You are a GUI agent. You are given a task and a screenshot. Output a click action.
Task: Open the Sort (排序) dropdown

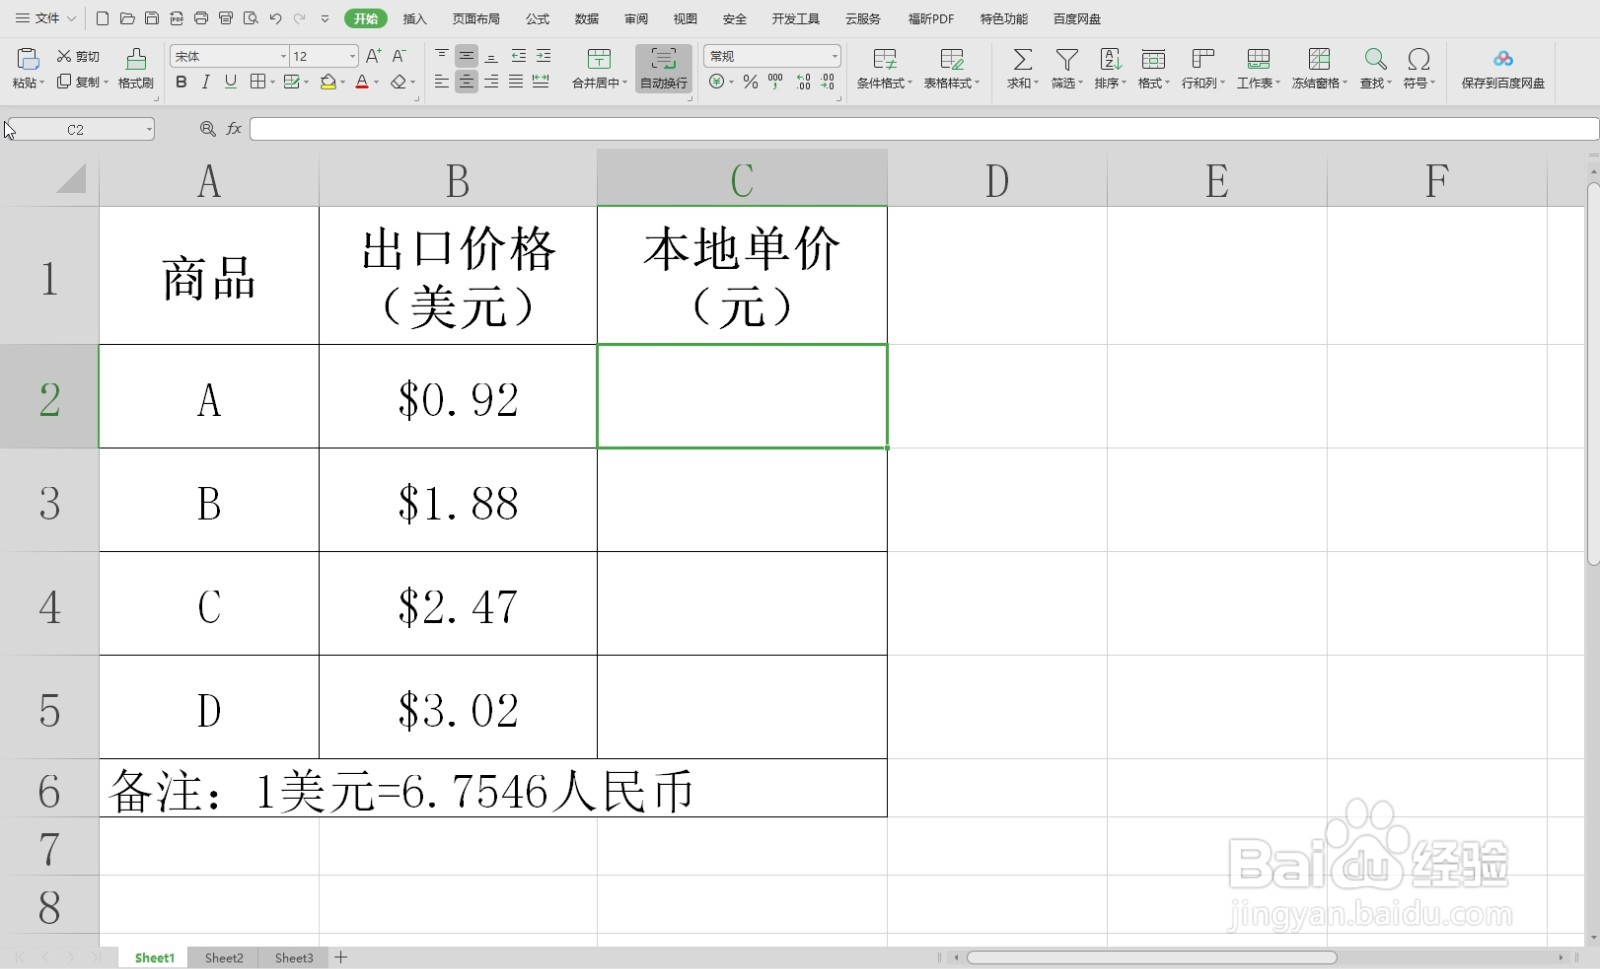(x=1110, y=68)
